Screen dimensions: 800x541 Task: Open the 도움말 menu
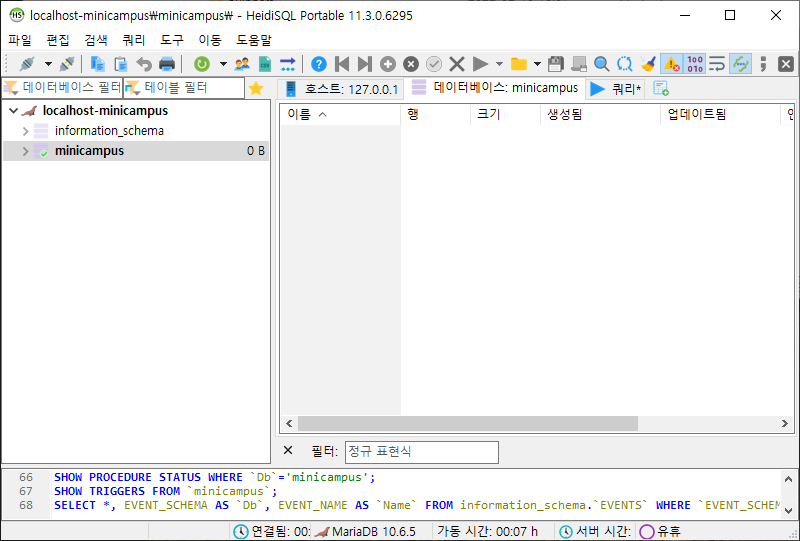(254, 40)
